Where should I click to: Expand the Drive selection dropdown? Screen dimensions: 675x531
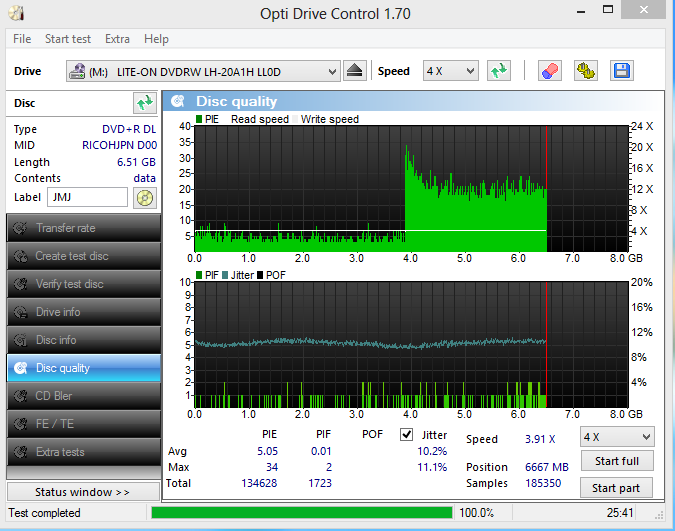pos(332,71)
